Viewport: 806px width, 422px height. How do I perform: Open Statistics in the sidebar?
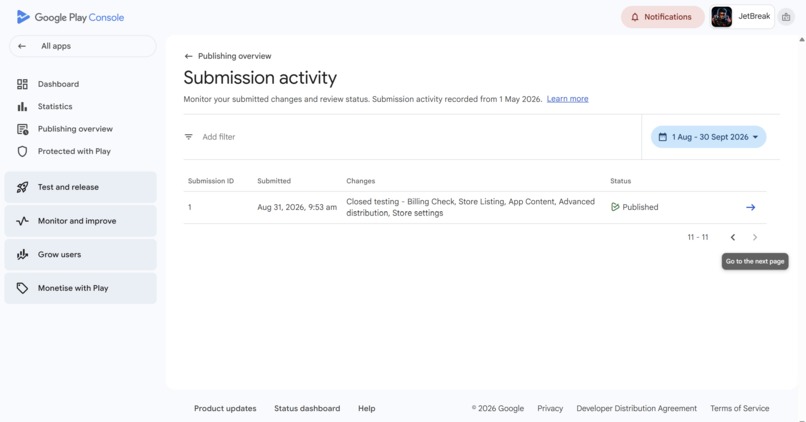click(x=54, y=106)
